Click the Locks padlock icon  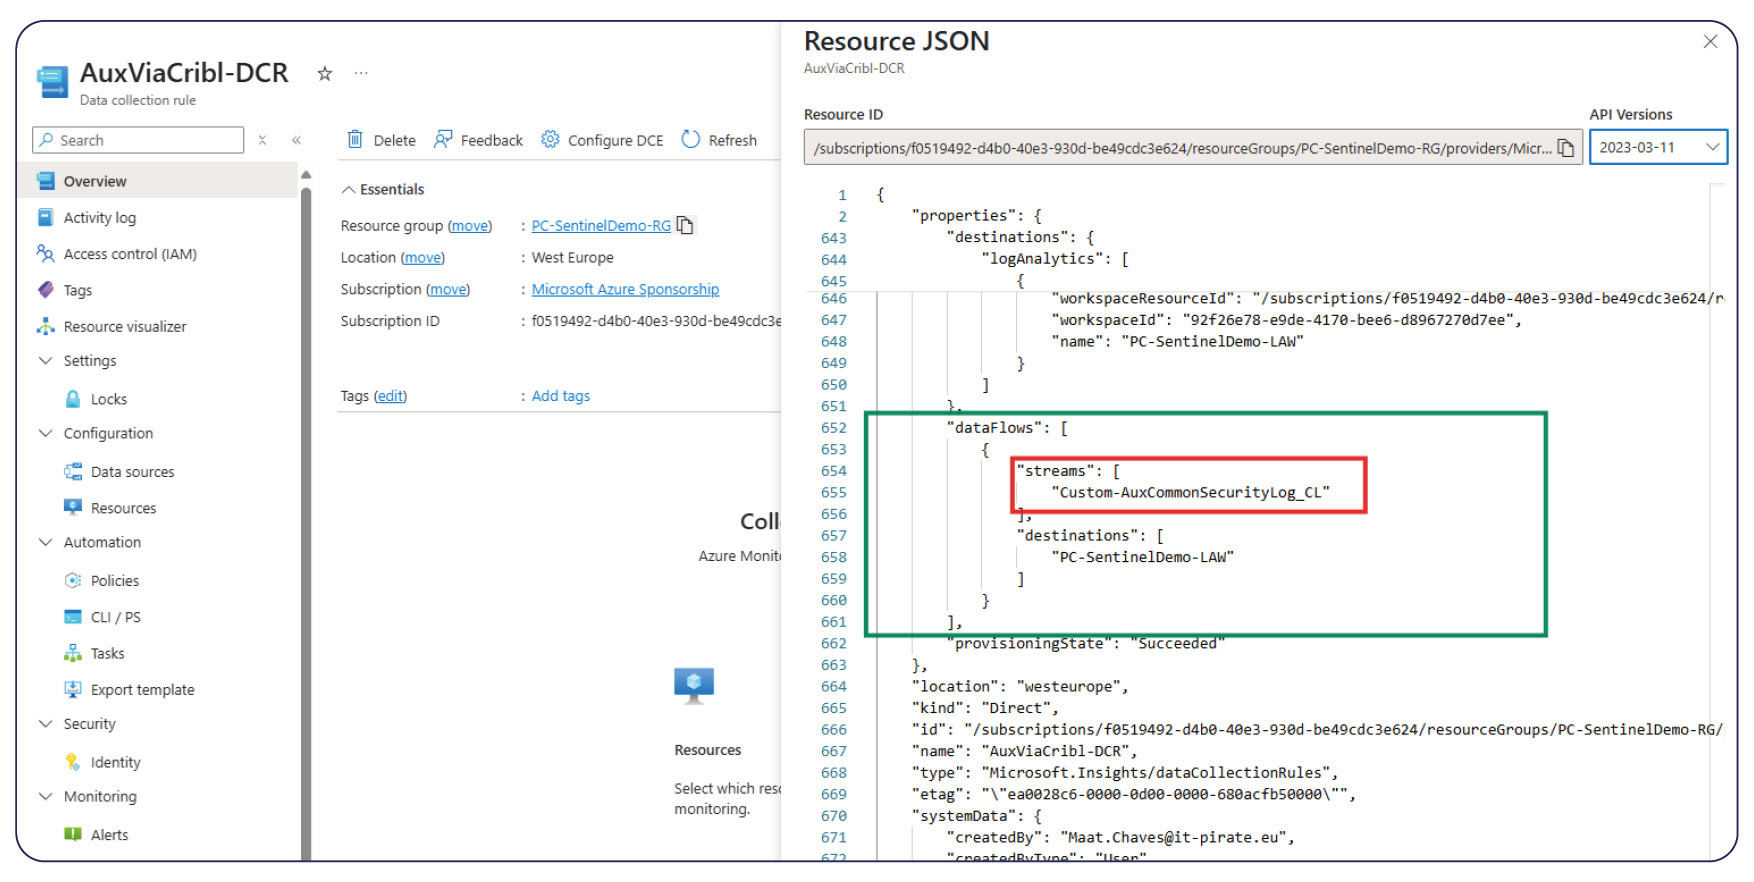tap(73, 398)
